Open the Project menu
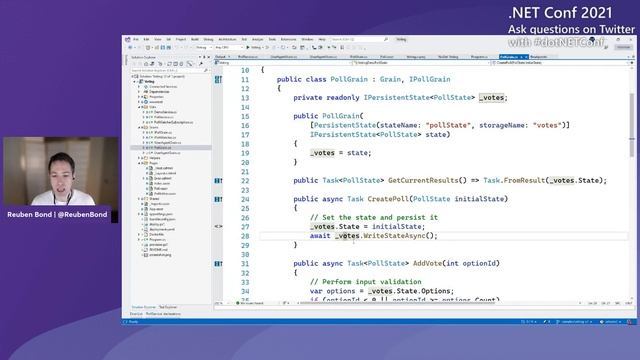The image size is (640, 360). click(x=181, y=40)
